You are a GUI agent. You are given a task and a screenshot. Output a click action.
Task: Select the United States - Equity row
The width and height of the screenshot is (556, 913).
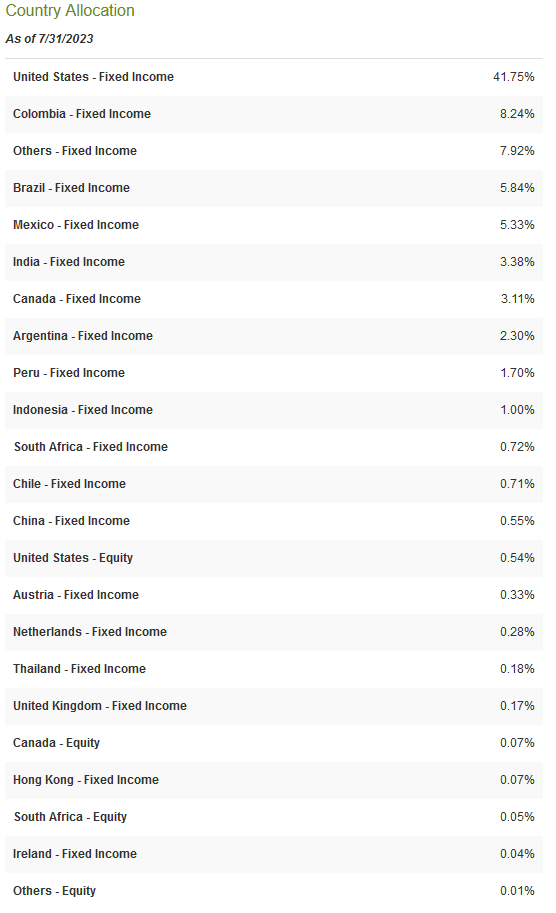tap(274, 558)
